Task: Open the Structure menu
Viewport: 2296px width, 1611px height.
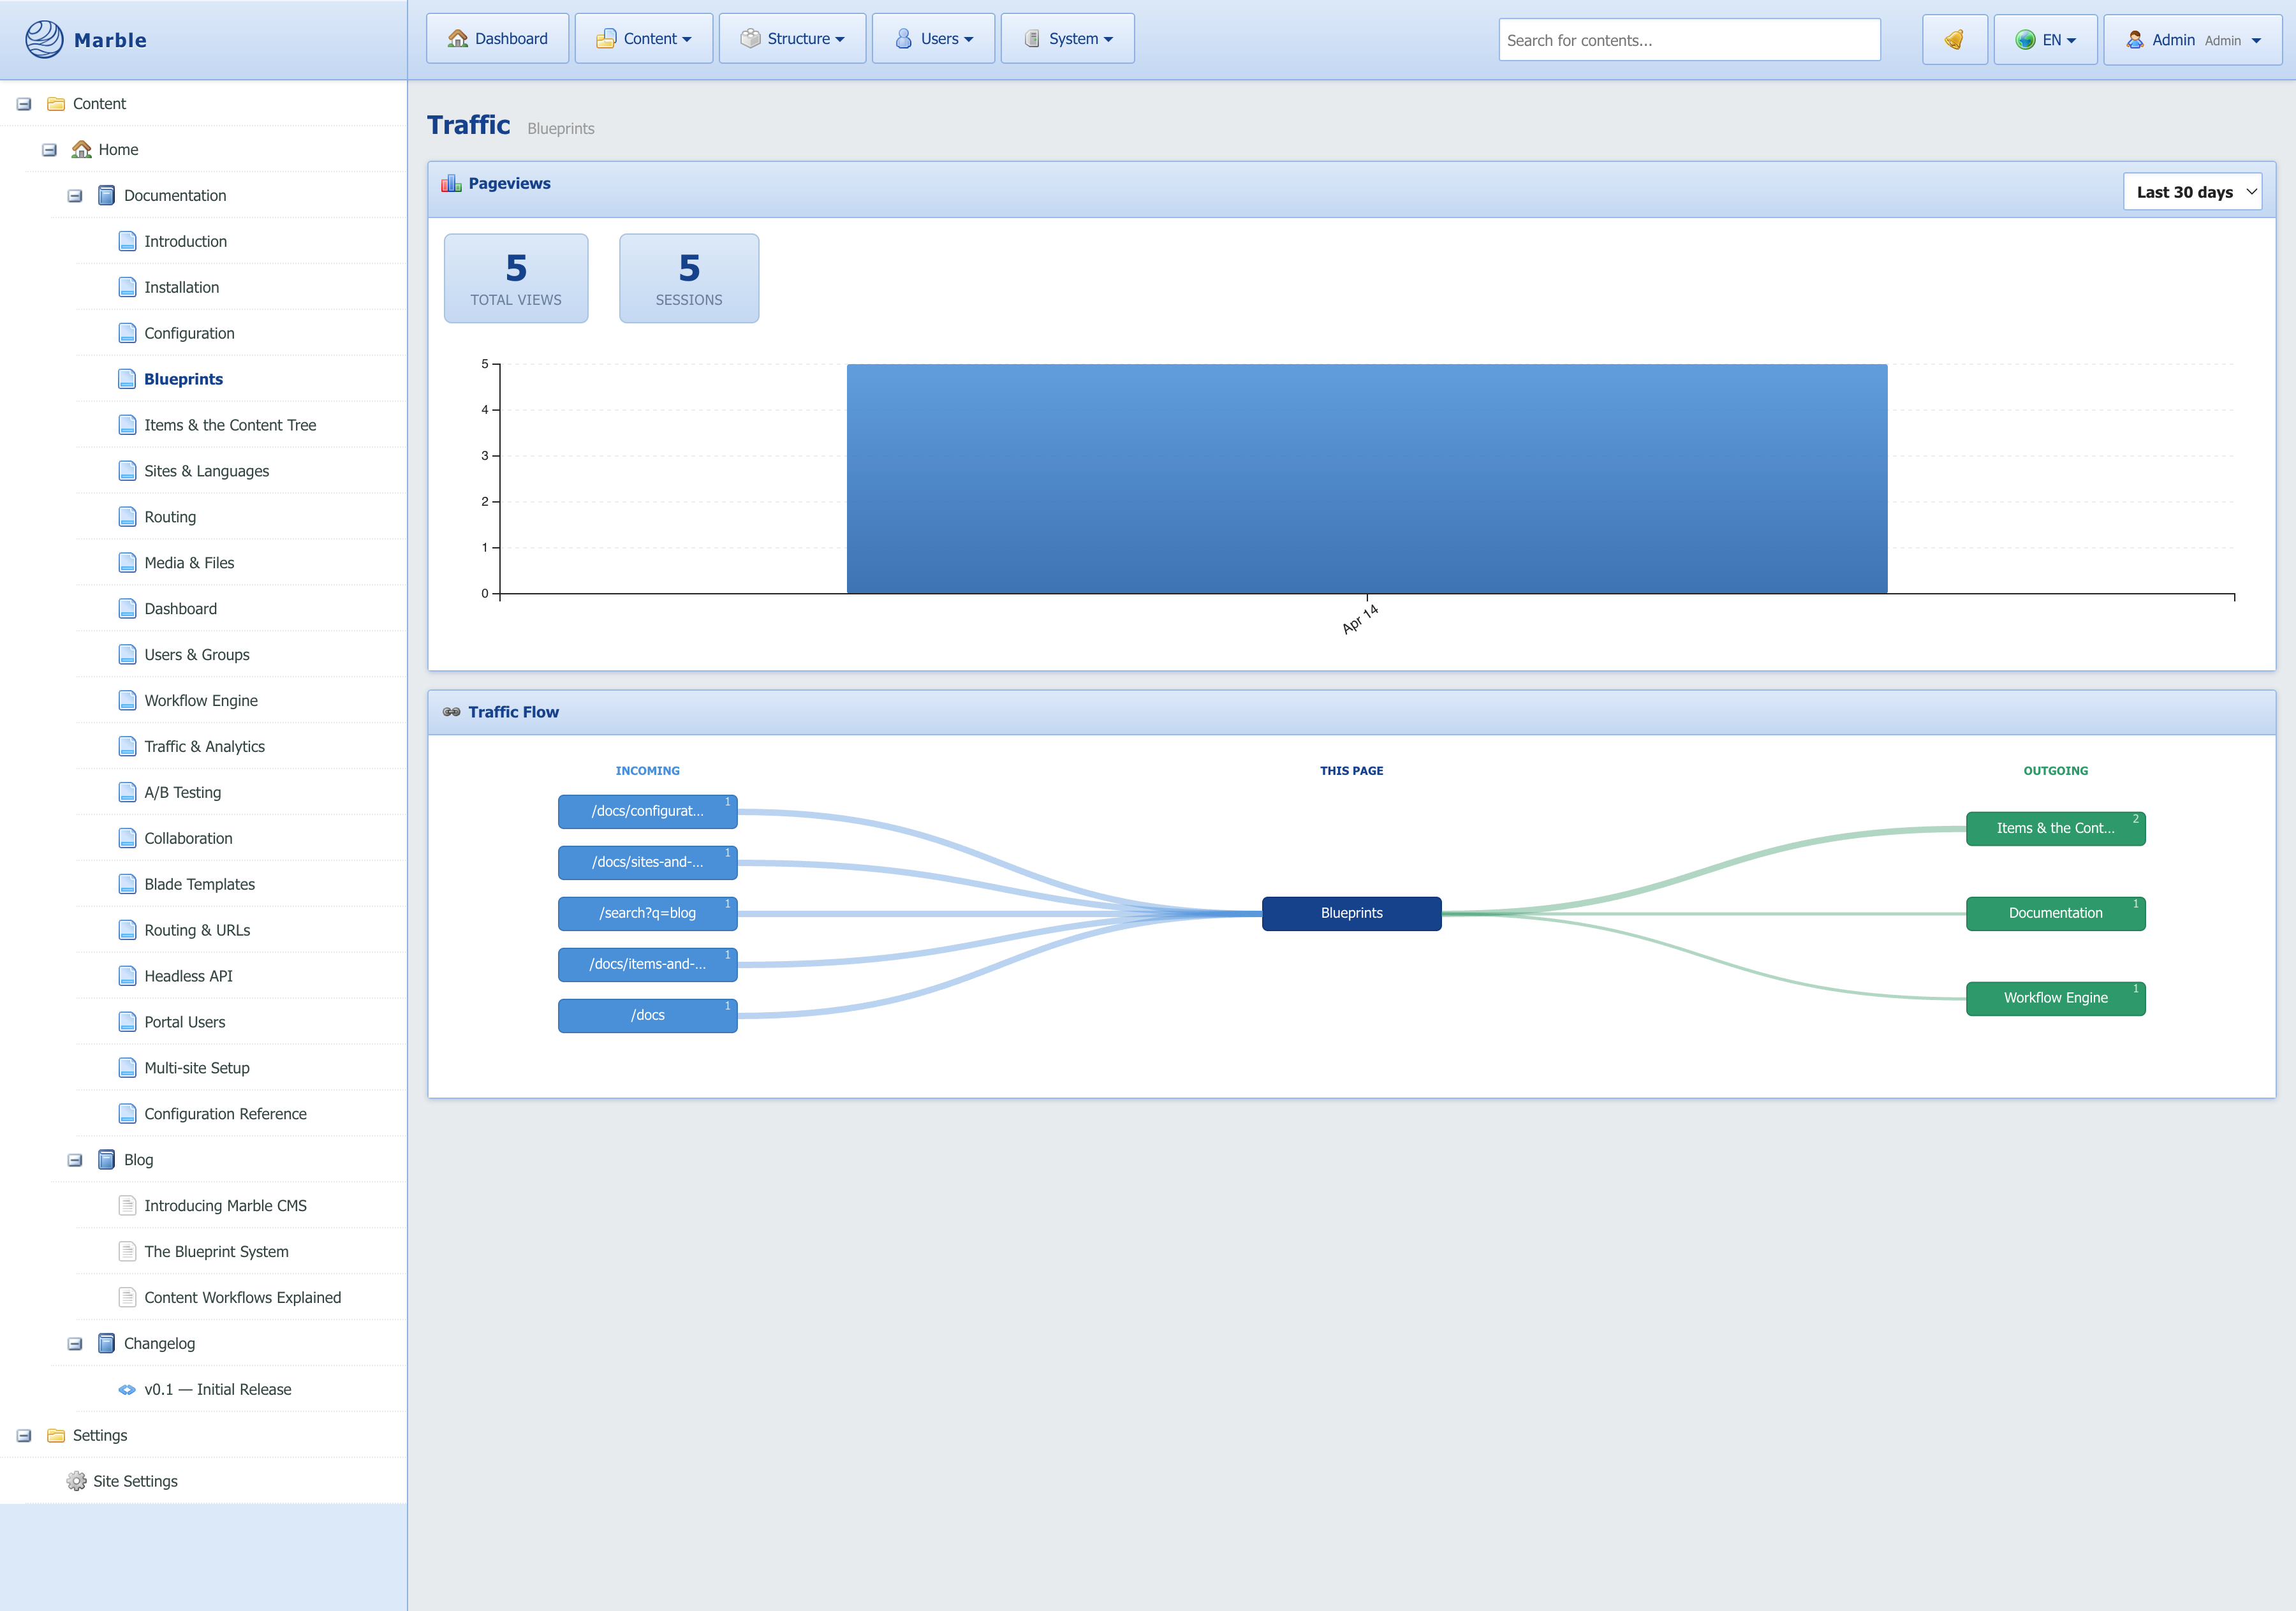Action: tap(791, 38)
